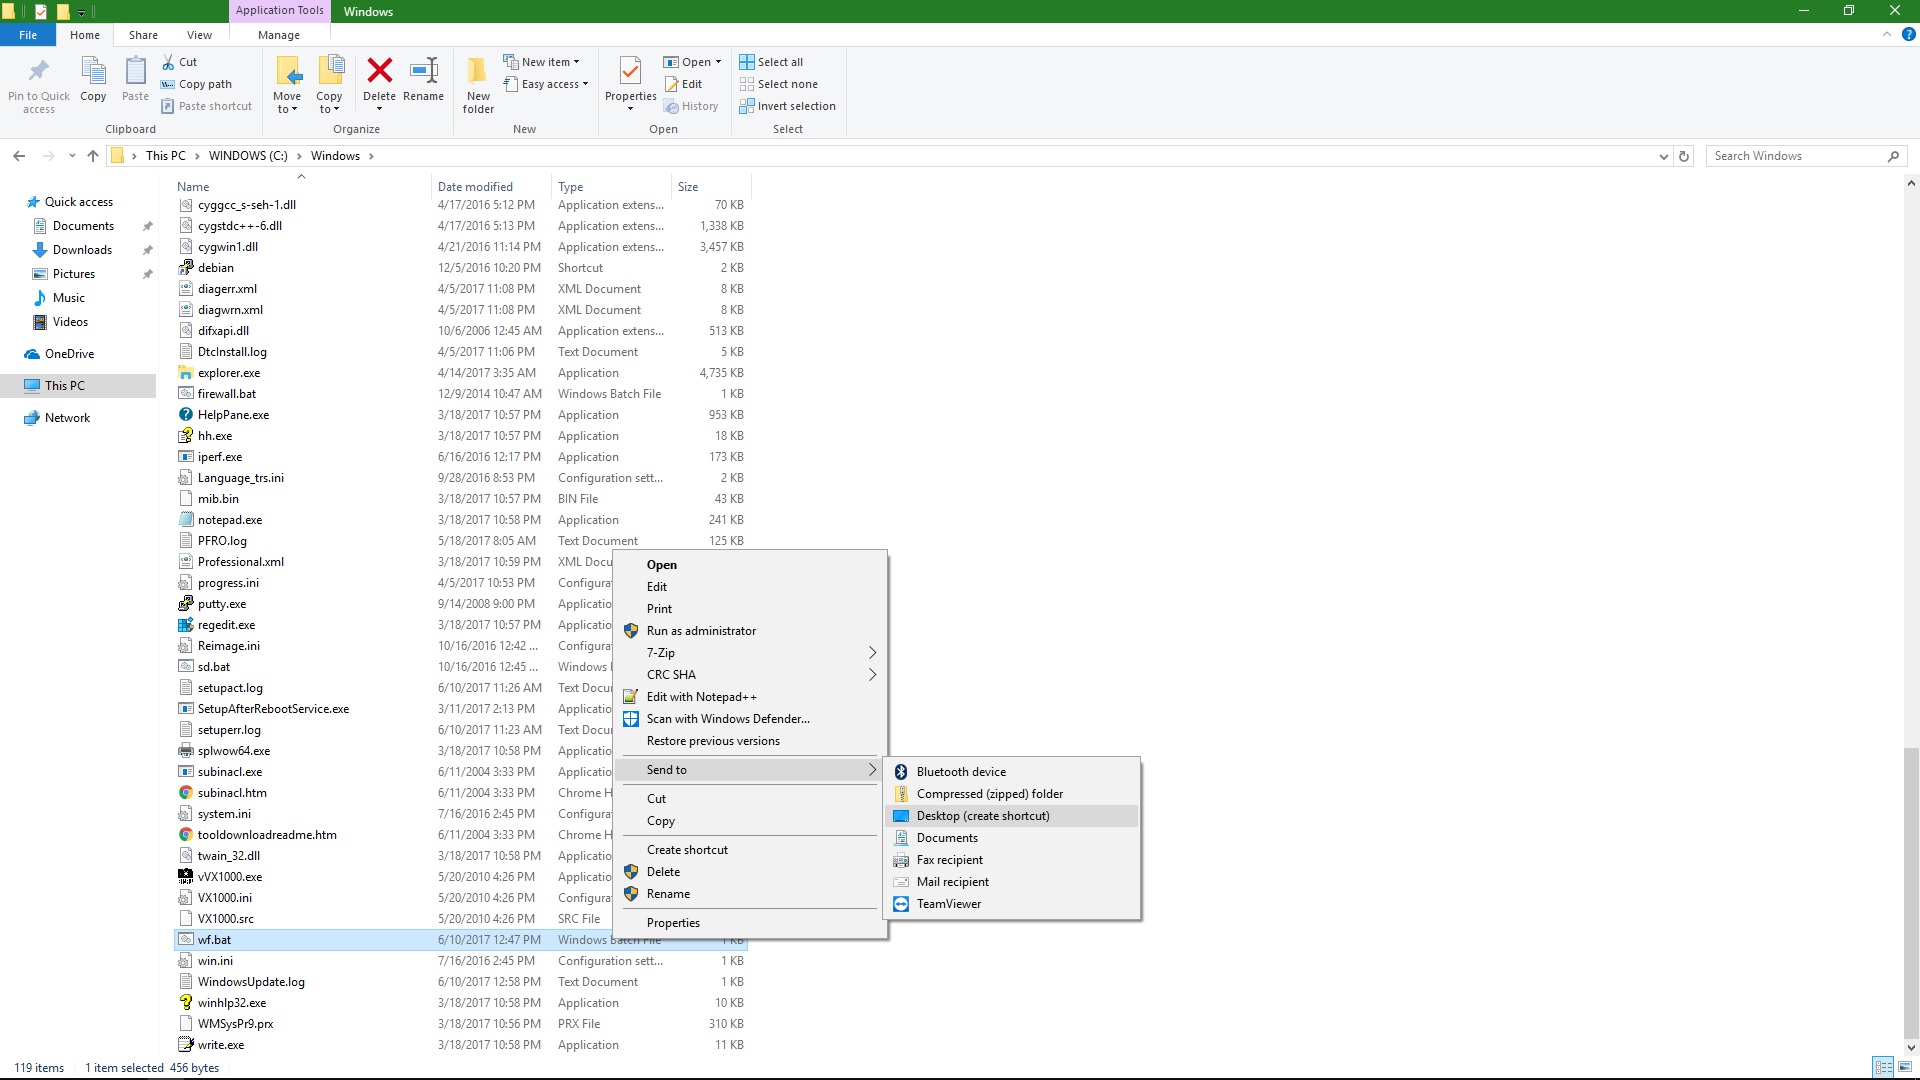Choose Scan with Windows Defender
This screenshot has width=1920, height=1080.
click(x=750, y=719)
